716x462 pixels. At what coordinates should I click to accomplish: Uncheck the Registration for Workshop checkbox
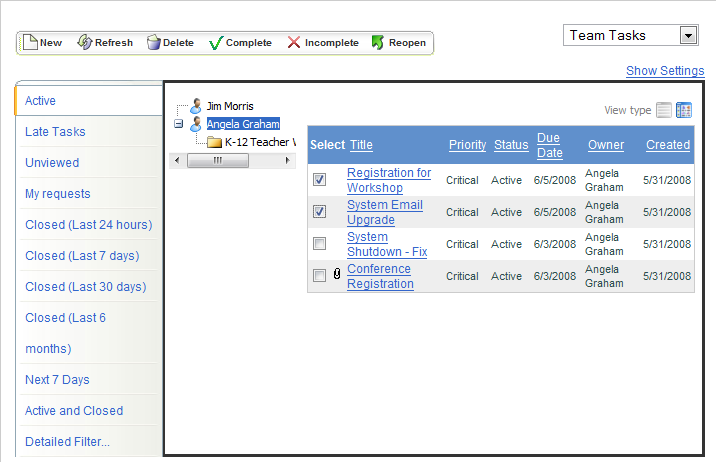pyautogui.click(x=319, y=180)
